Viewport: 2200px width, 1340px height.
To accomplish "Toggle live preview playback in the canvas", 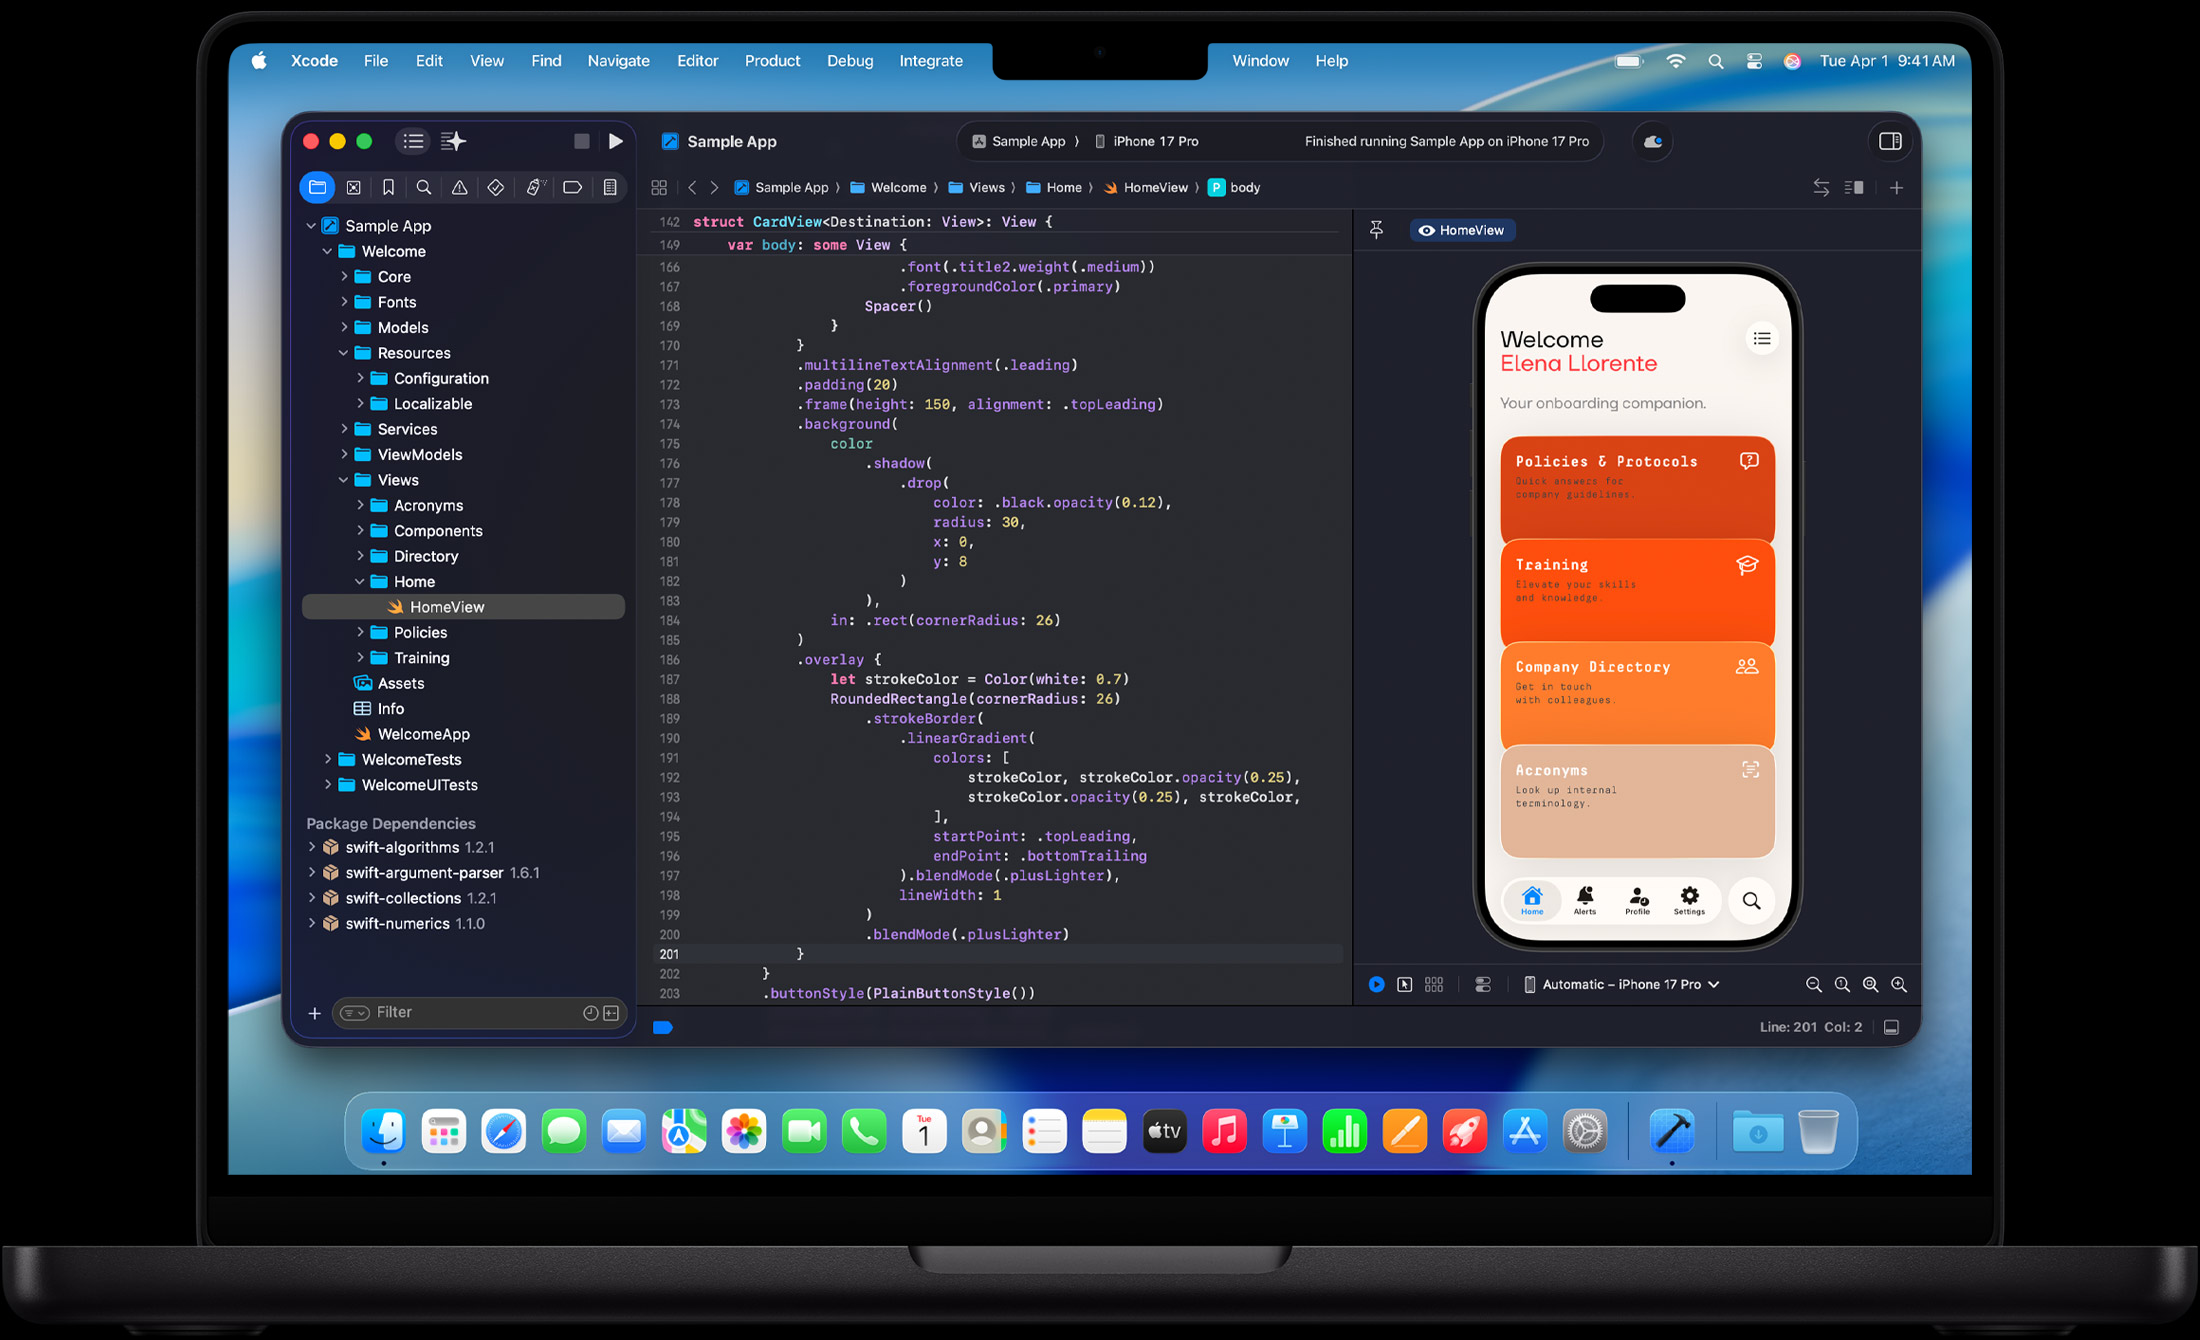I will (1377, 984).
